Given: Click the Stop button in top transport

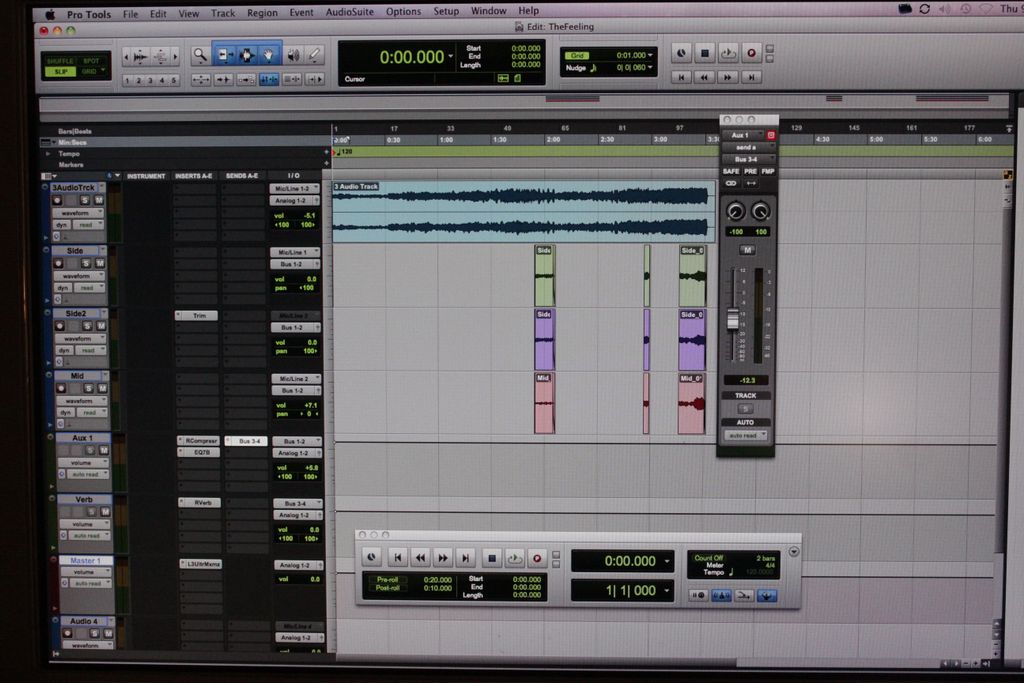Looking at the screenshot, I should coord(705,54).
